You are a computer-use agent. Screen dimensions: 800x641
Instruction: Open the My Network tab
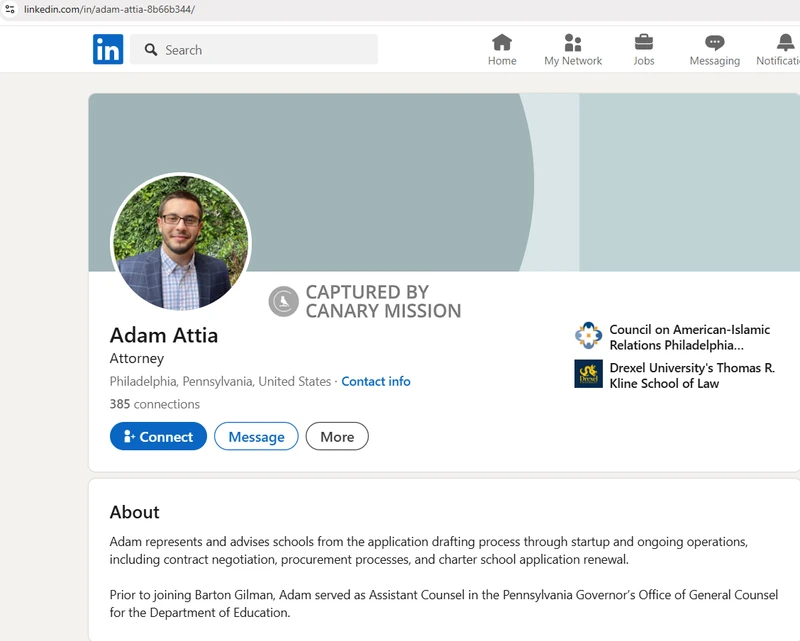573,50
